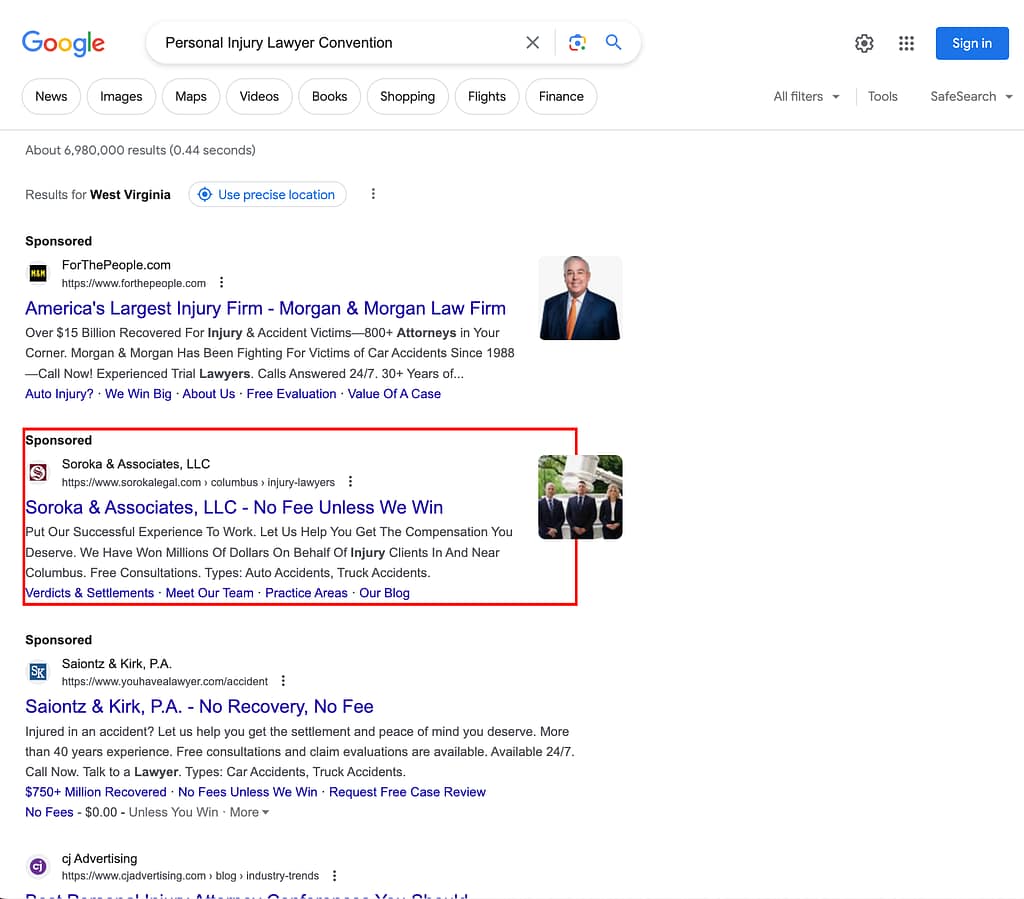
Task: Open Search by image camera icon
Action: (x=577, y=42)
